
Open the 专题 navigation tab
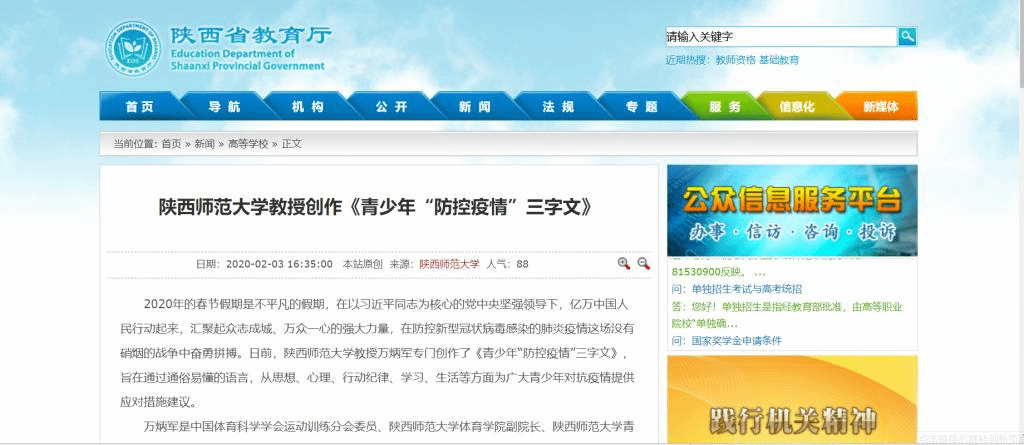coord(642,107)
